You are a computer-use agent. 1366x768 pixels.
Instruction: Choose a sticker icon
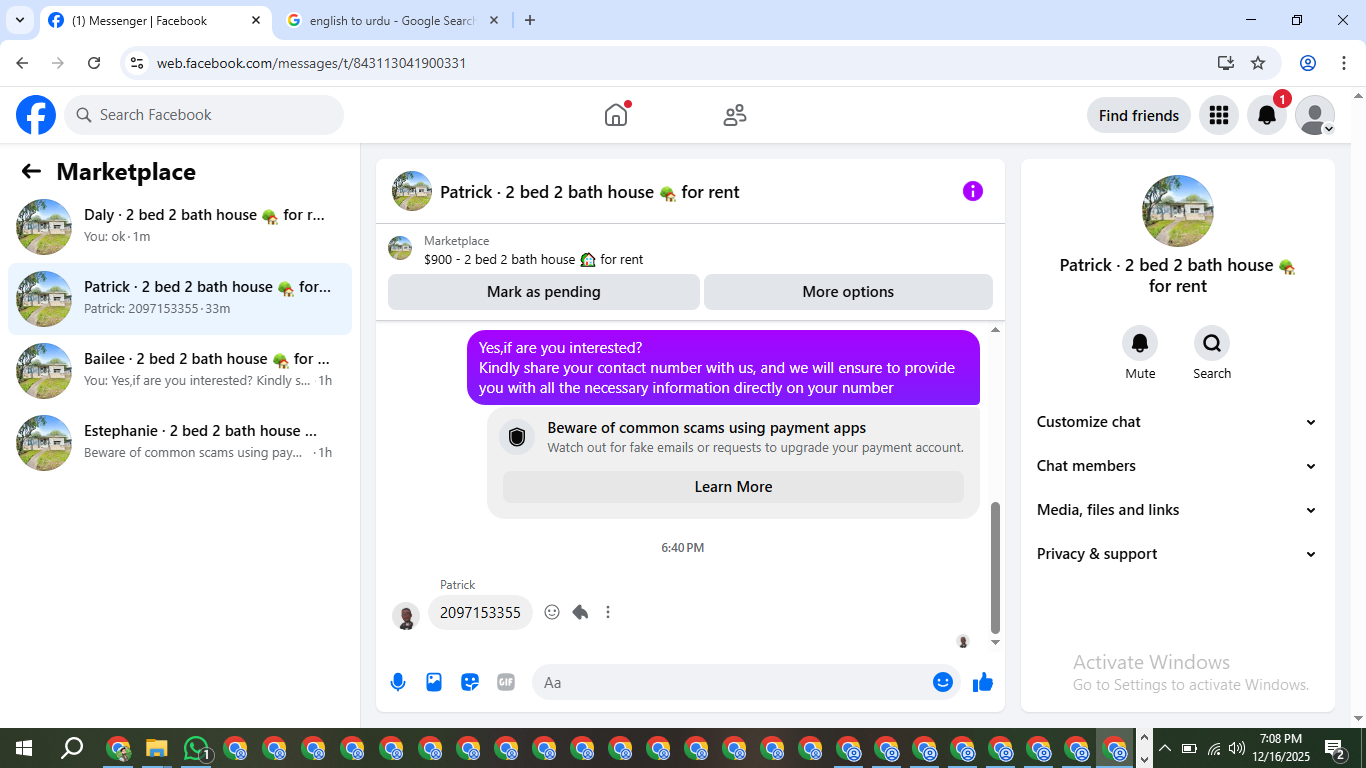click(470, 682)
